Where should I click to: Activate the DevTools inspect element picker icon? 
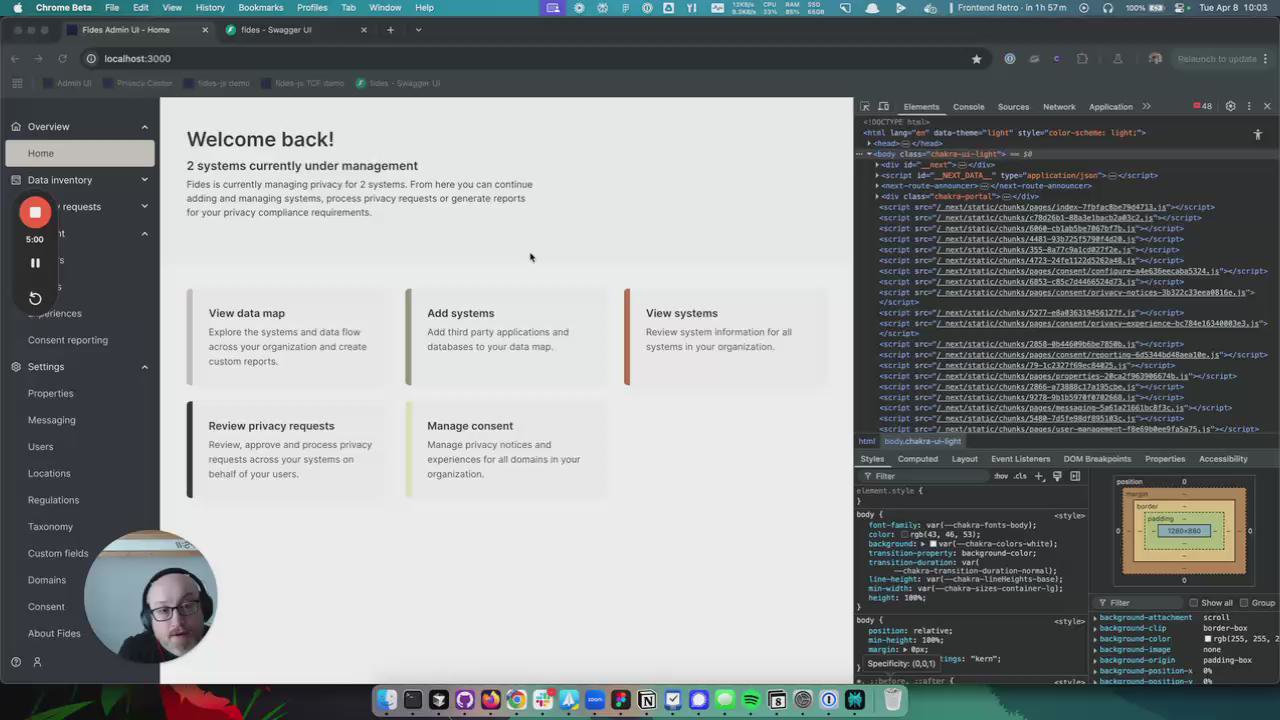(x=865, y=106)
